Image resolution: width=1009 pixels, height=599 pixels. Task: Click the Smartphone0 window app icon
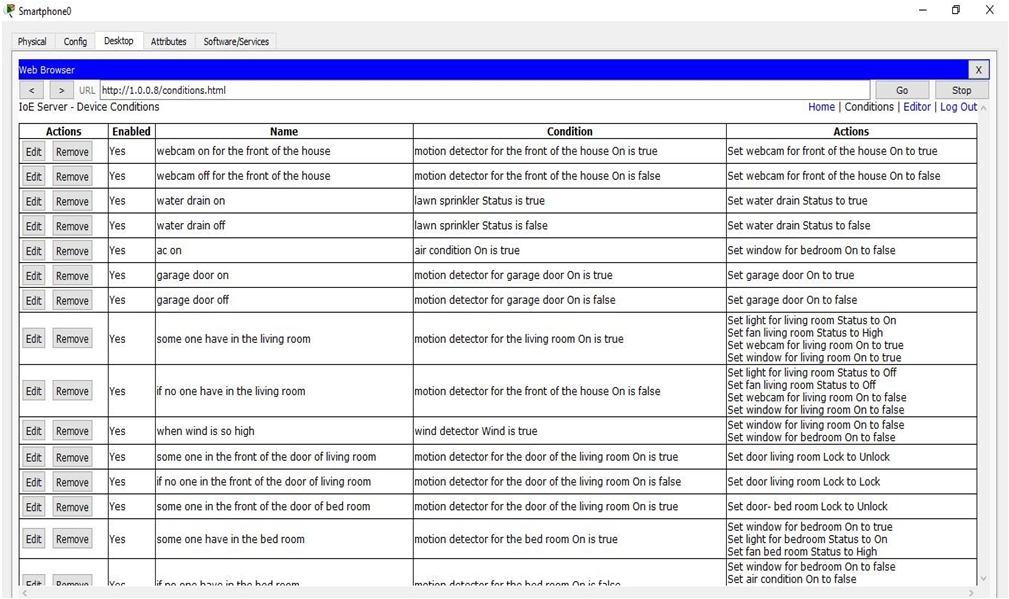click(10, 10)
